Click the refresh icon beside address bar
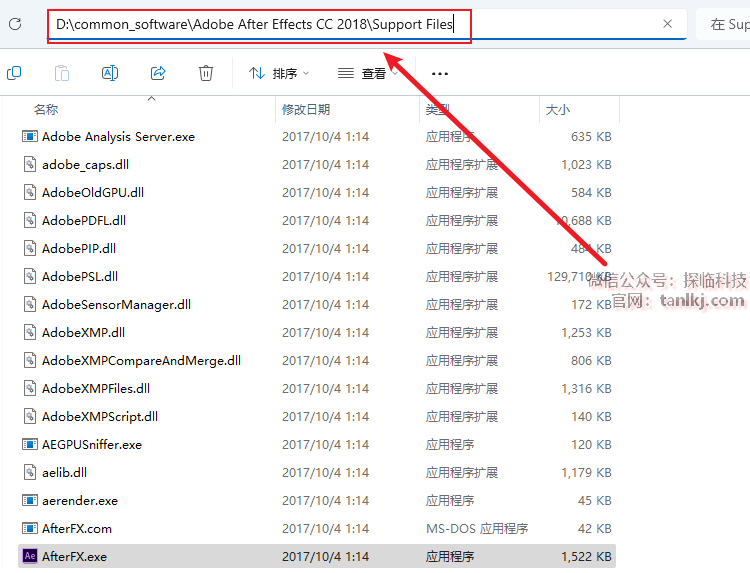 pos(15,24)
